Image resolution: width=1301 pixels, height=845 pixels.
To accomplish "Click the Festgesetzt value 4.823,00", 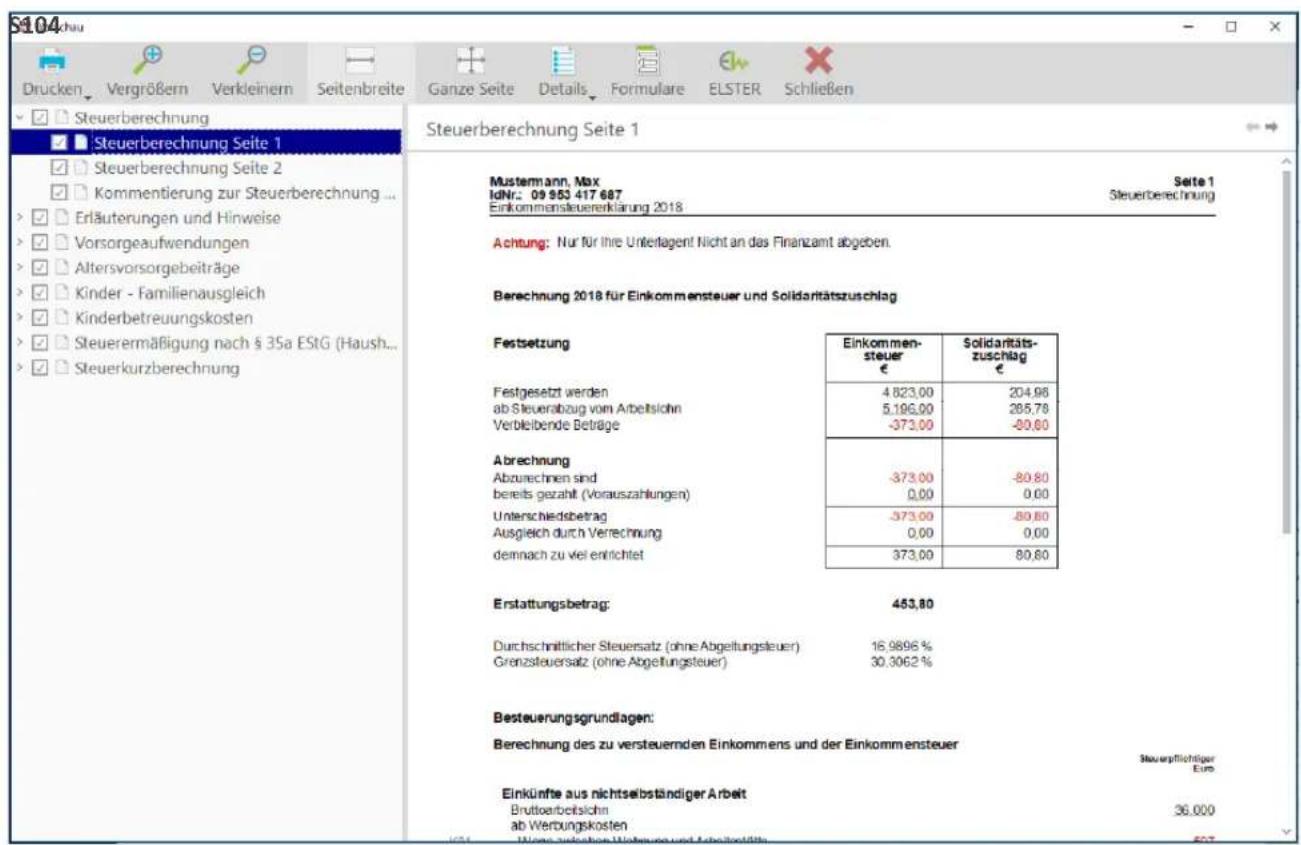I will tap(908, 391).
